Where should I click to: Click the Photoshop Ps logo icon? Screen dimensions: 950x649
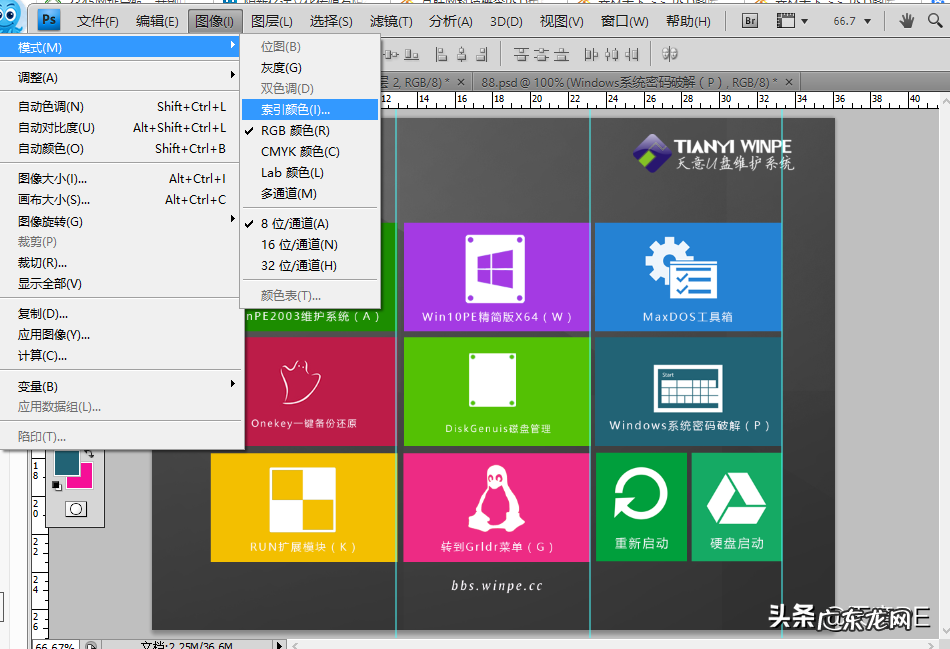[x=48, y=21]
